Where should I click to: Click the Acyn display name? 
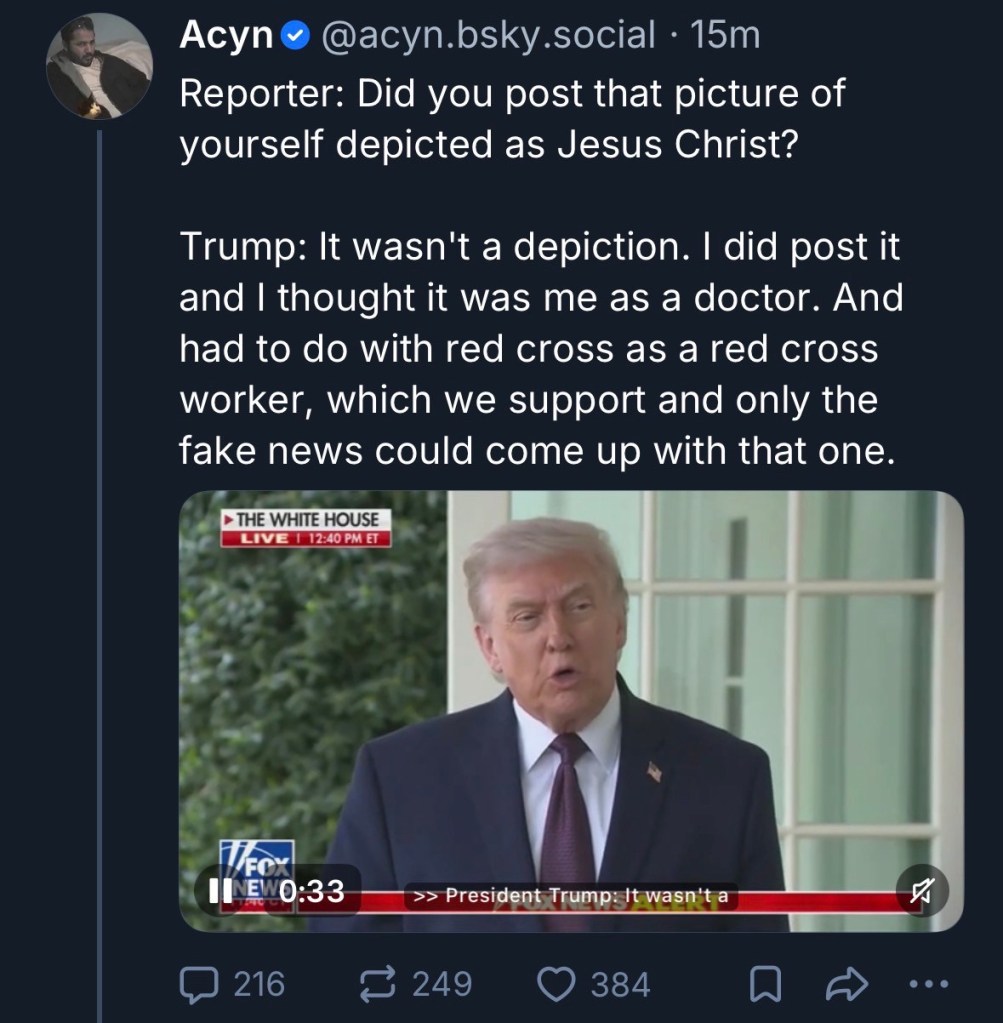pyautogui.click(x=226, y=36)
